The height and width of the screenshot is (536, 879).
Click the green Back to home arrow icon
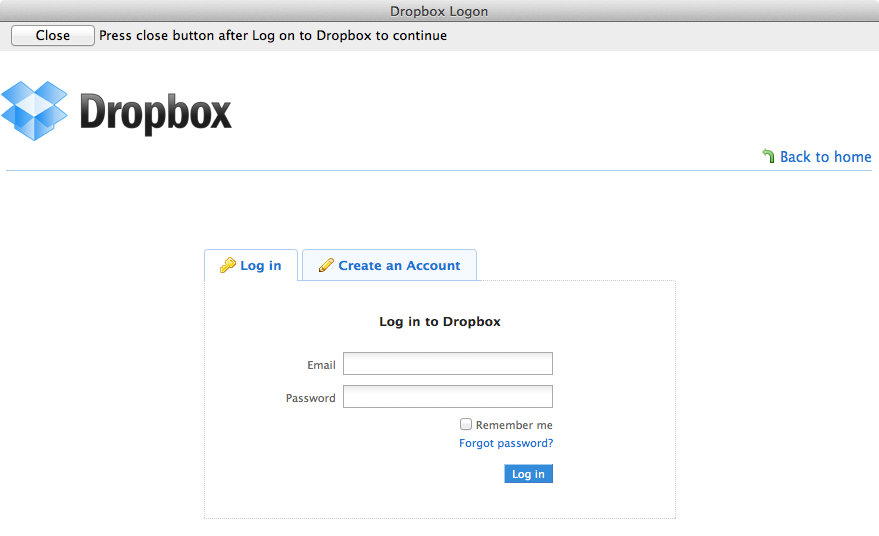769,156
